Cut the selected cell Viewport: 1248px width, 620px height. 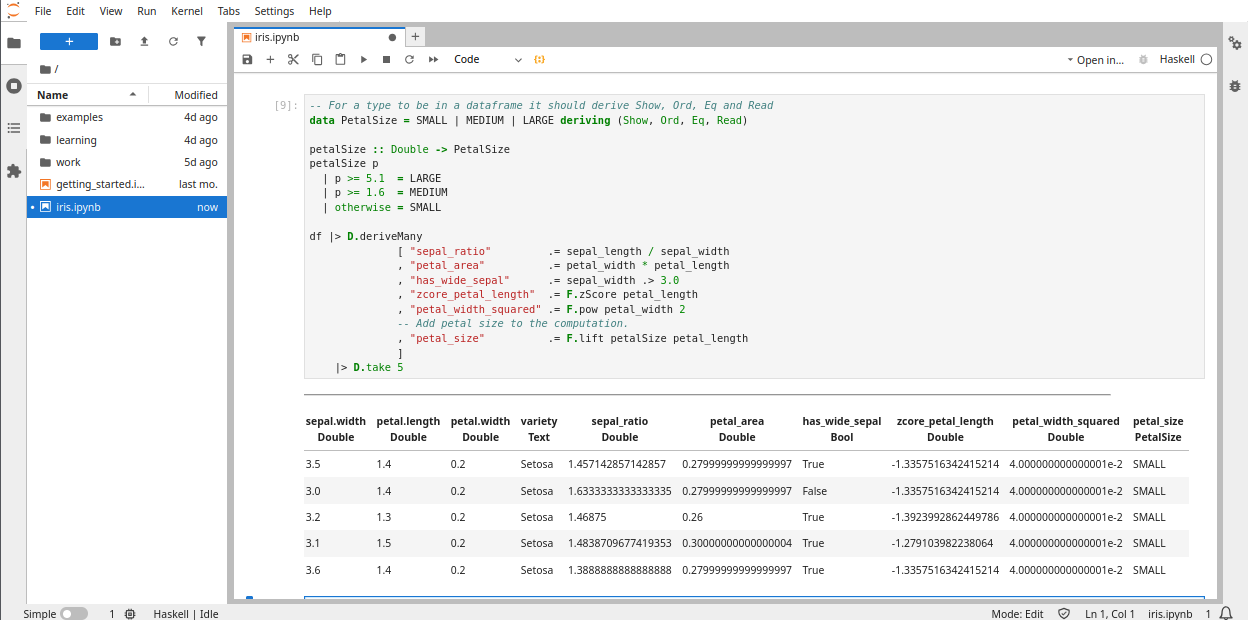pos(293,60)
